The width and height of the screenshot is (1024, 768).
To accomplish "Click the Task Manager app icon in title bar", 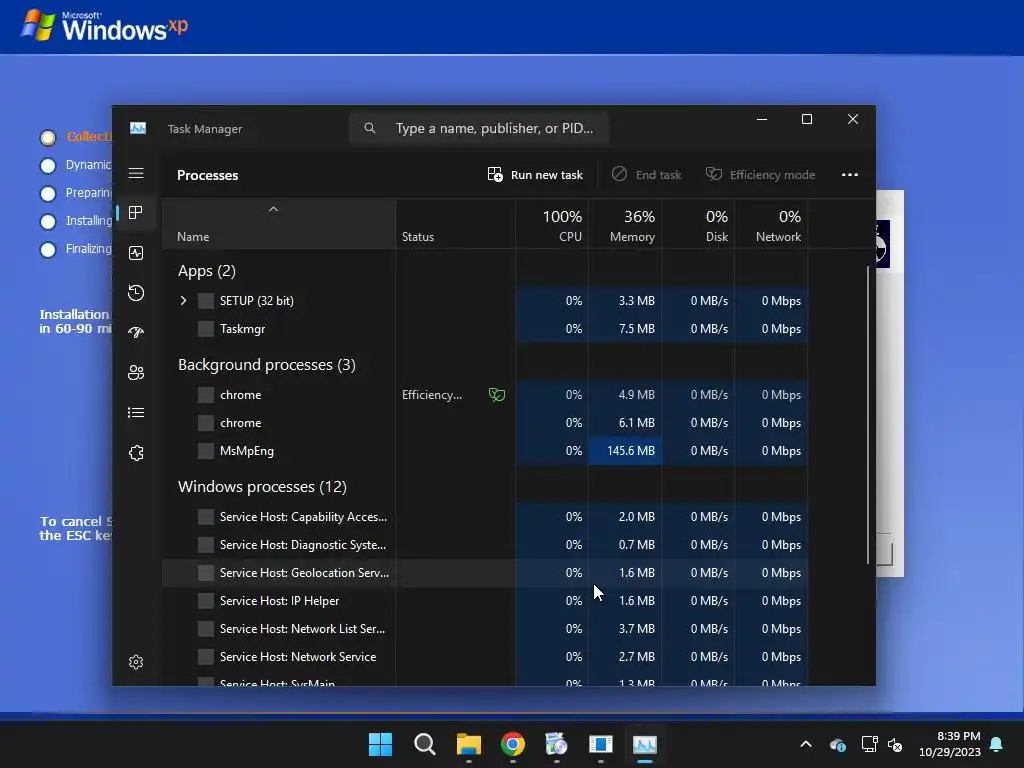I will [138, 128].
